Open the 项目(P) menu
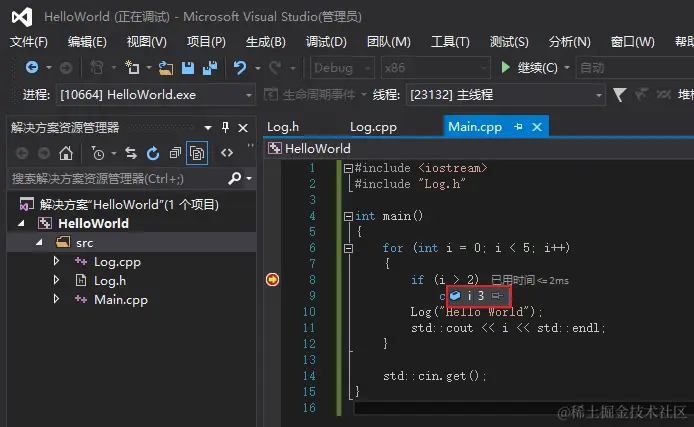This screenshot has width=694, height=427. click(x=206, y=42)
